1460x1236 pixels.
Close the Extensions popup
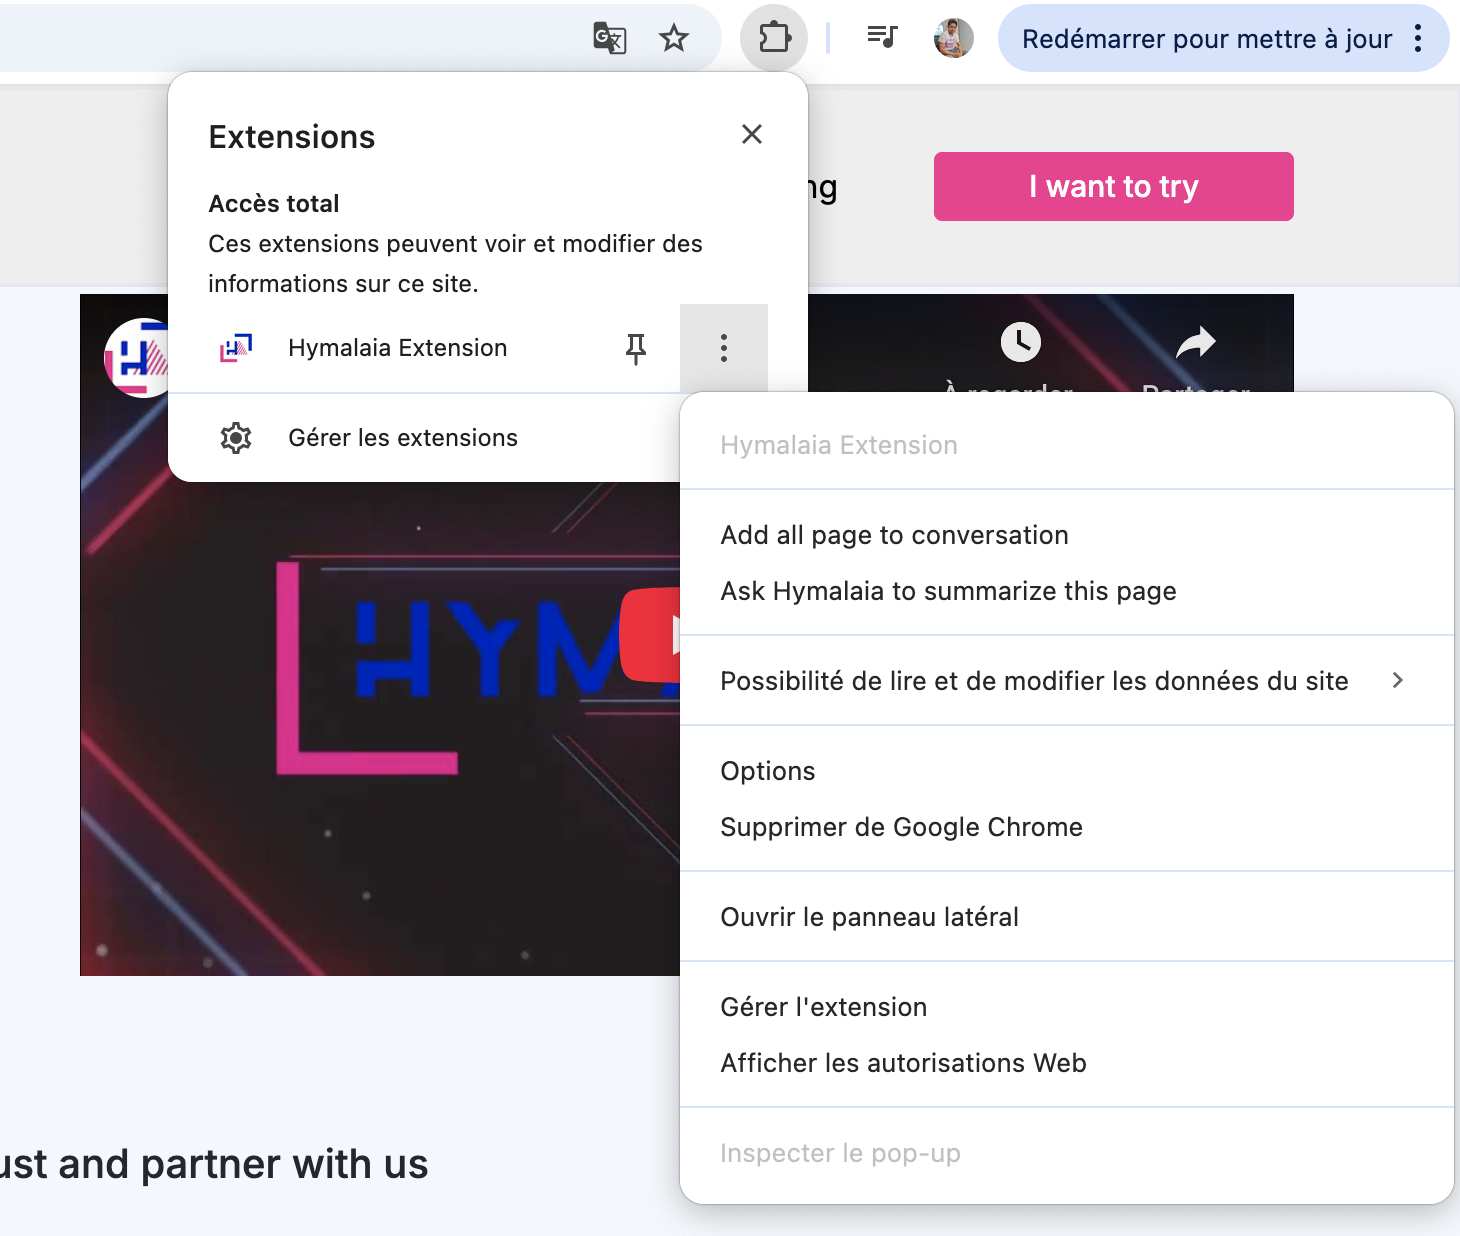click(x=752, y=134)
